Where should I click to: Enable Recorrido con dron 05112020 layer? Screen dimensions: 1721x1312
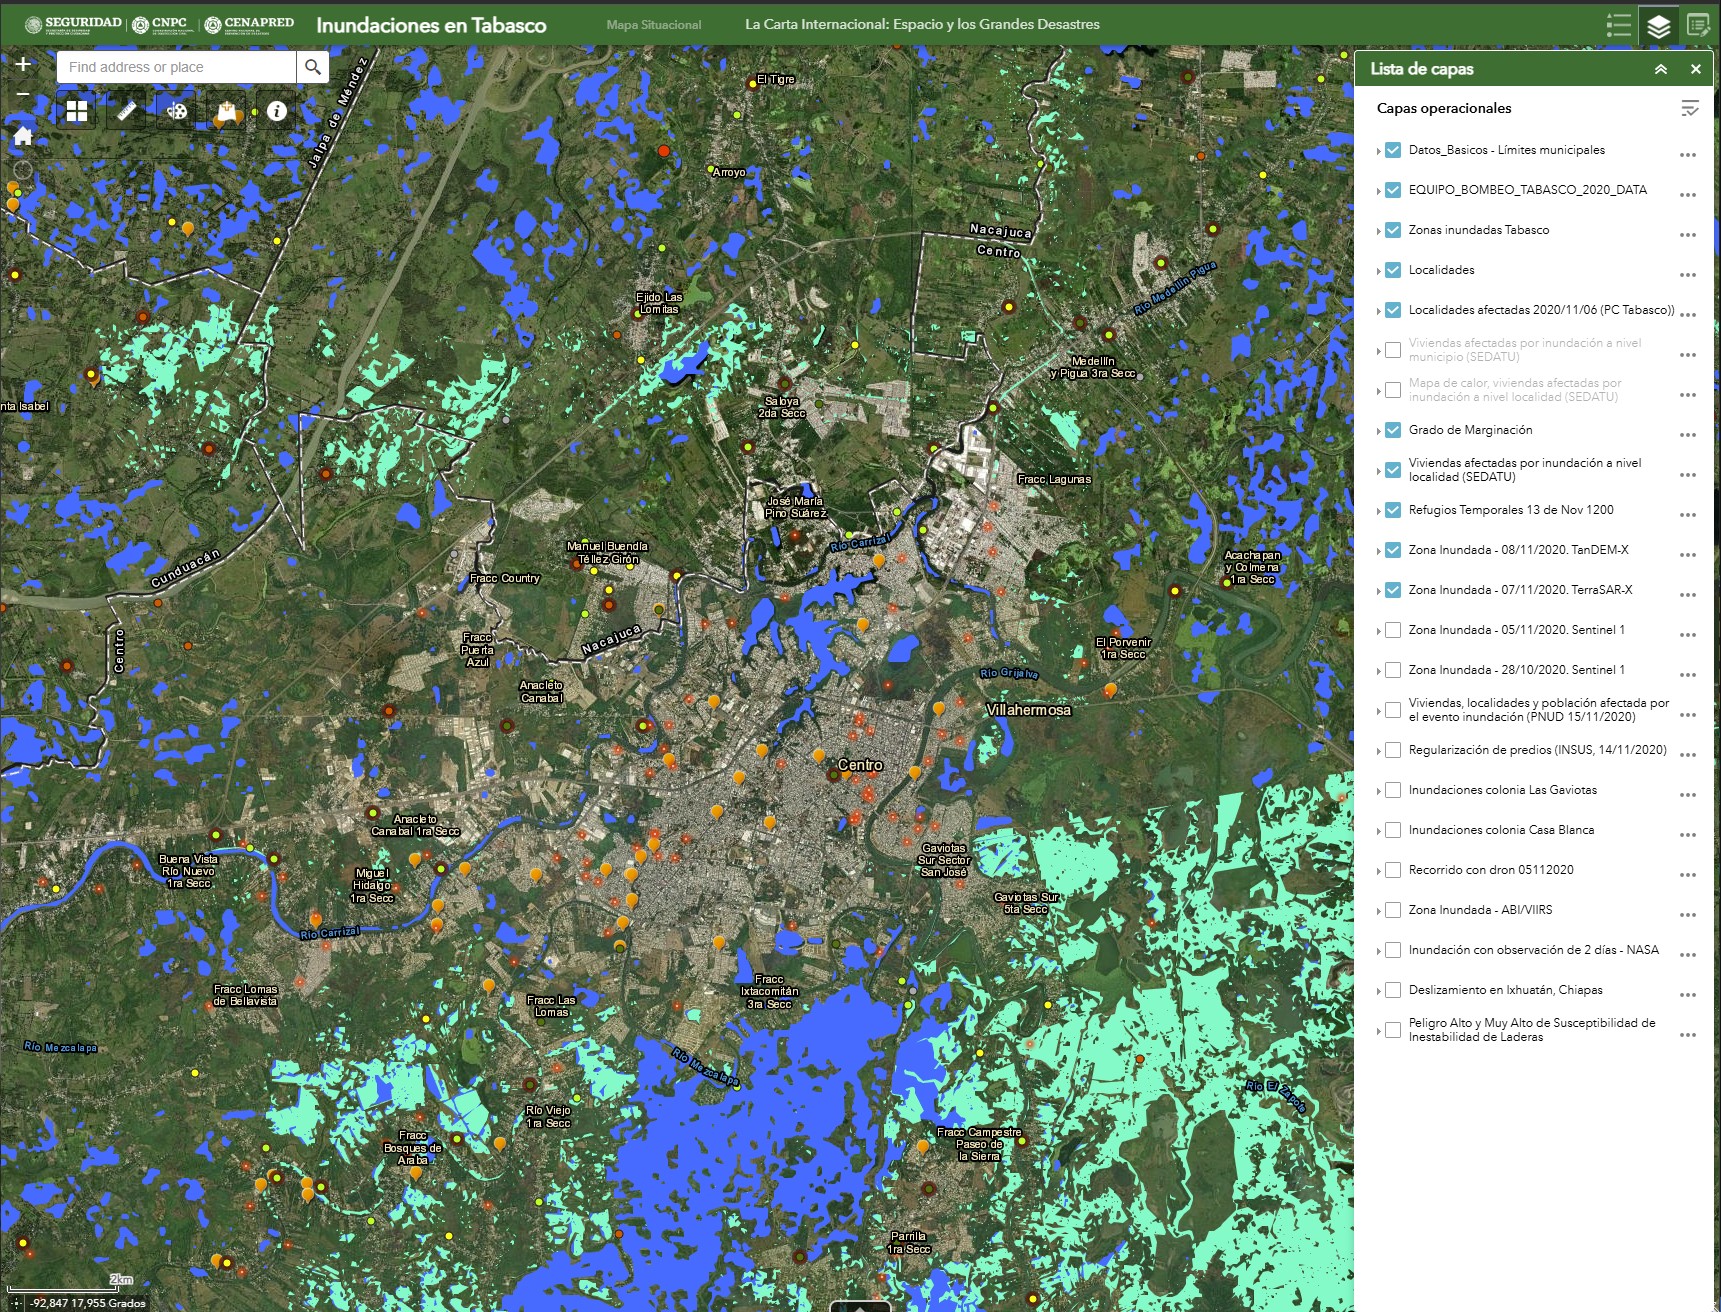click(1393, 870)
